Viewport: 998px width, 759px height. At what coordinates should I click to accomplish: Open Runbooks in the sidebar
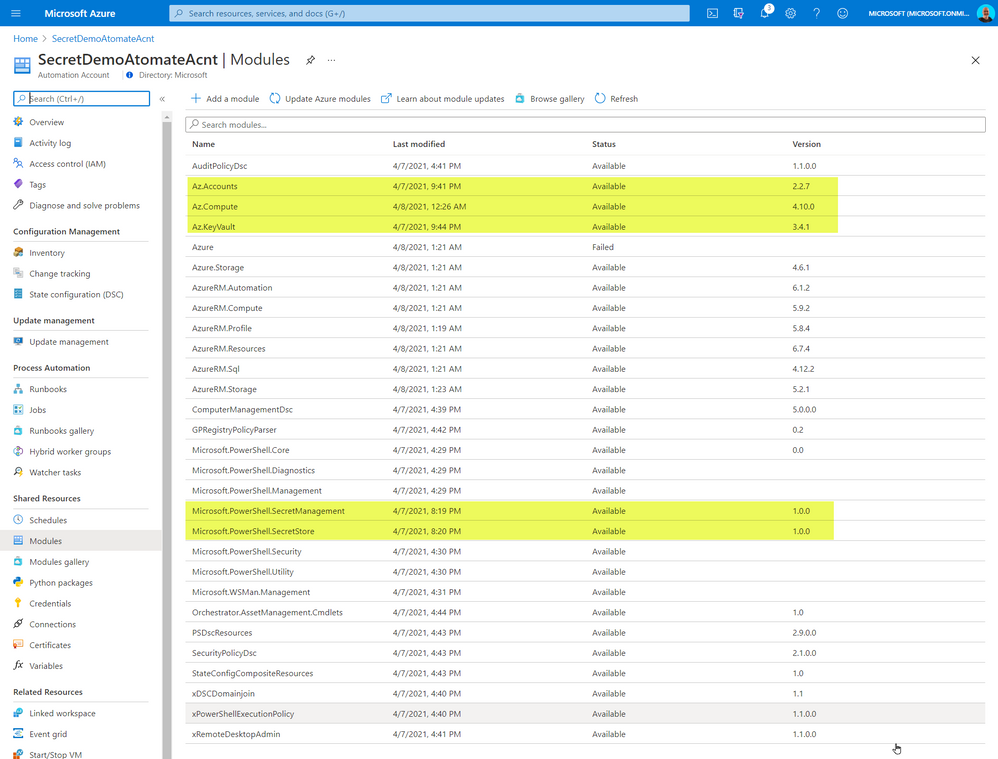click(48, 389)
